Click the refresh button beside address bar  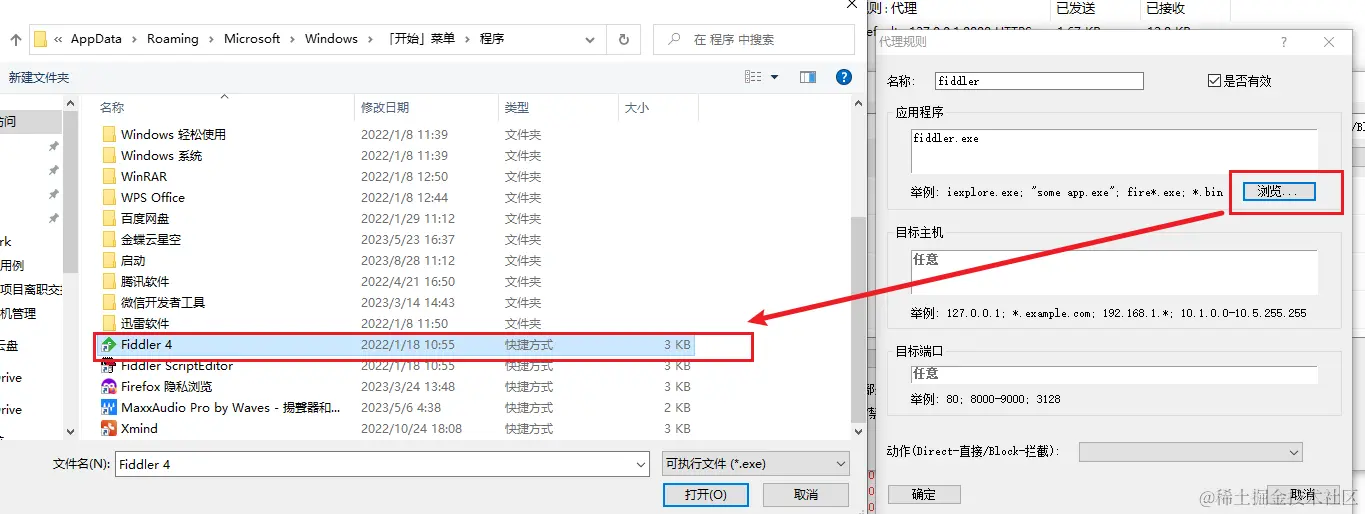[x=624, y=40]
